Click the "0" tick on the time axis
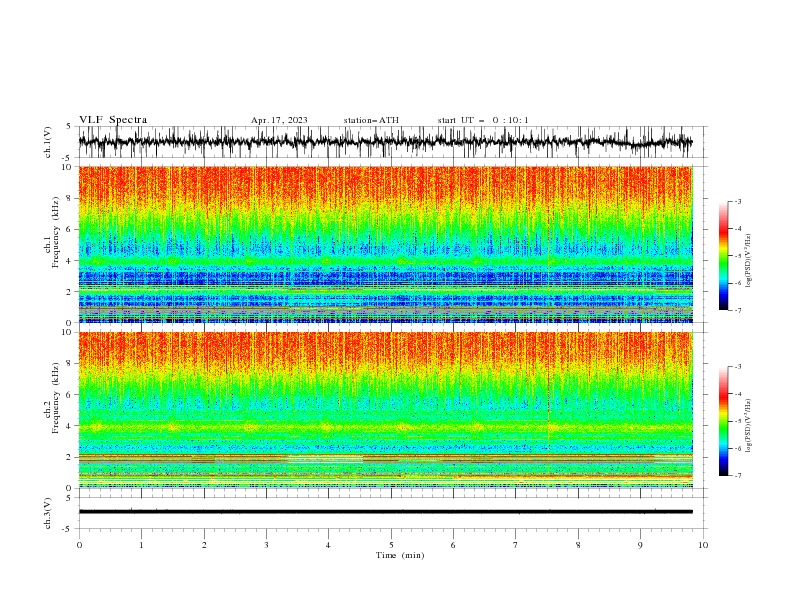The height and width of the screenshot is (612, 792). tap(79, 545)
